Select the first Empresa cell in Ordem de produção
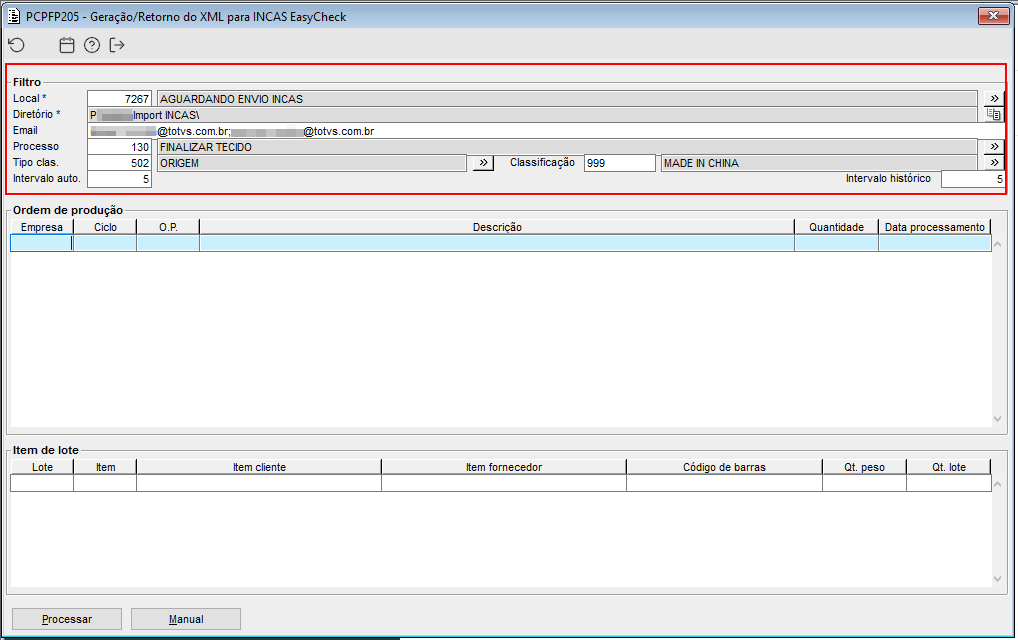Viewport: 1018px width, 640px height. pos(42,243)
